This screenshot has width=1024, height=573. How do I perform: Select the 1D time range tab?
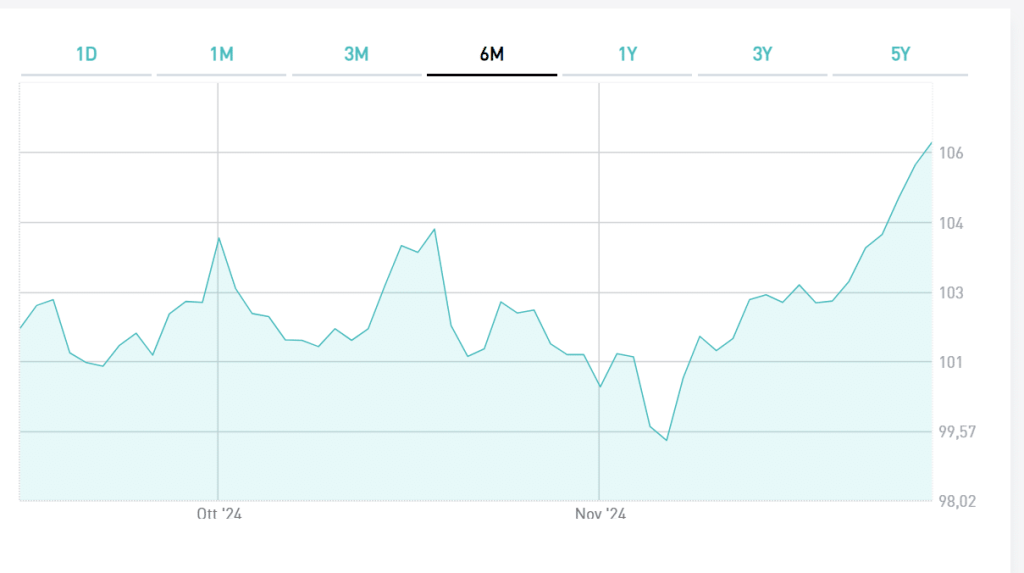point(86,54)
